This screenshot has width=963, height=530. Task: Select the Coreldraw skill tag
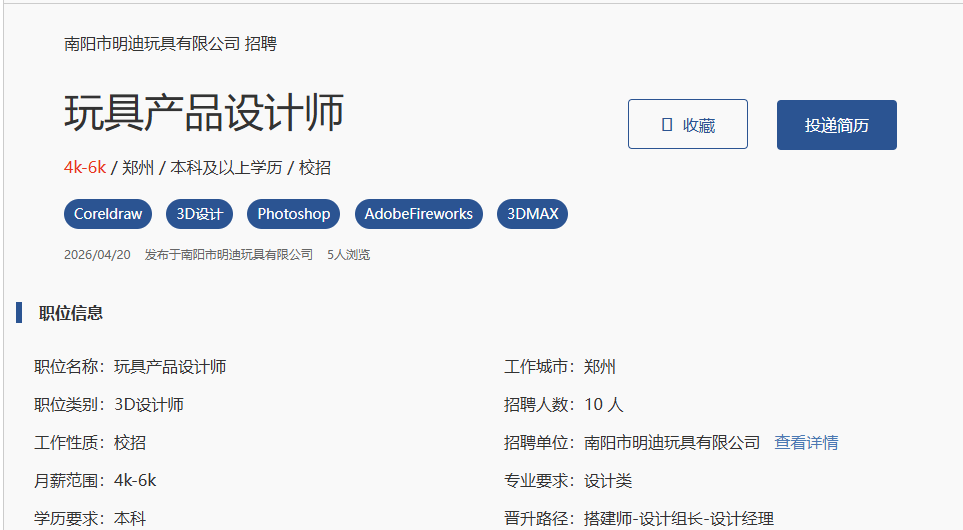(108, 214)
